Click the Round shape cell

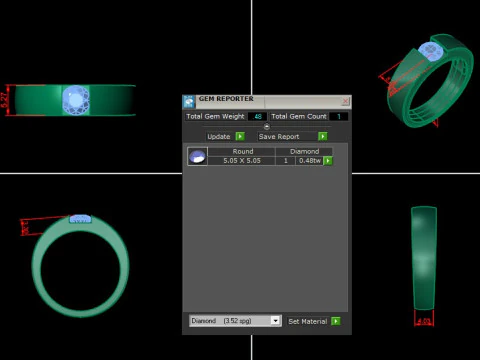coord(242,152)
